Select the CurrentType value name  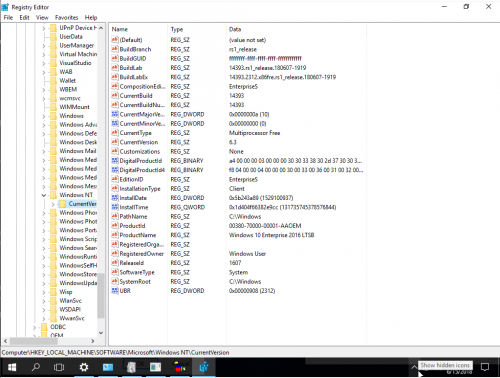tap(135, 133)
